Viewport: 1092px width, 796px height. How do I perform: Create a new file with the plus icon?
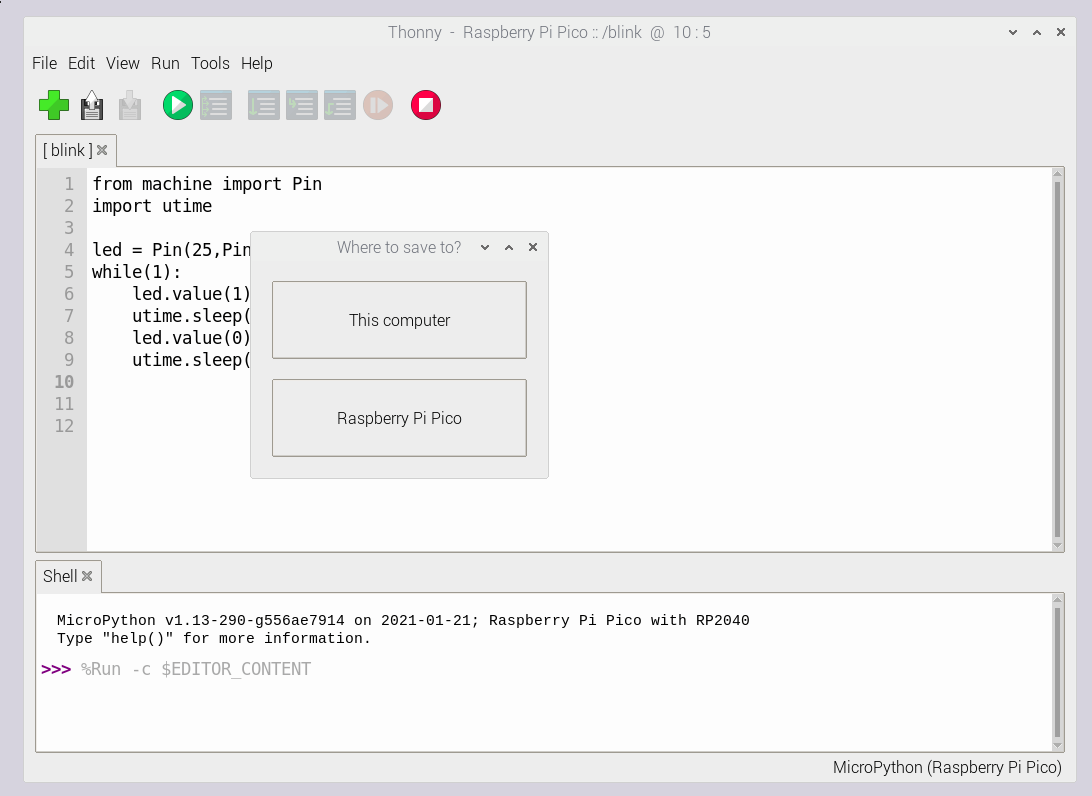click(53, 105)
